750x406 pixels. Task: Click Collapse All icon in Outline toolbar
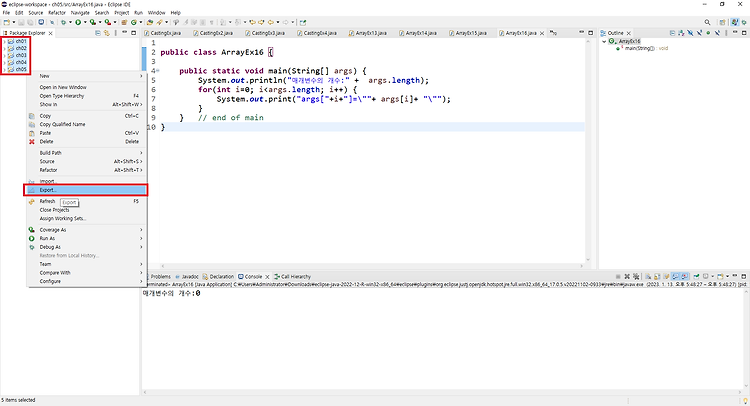click(x=672, y=33)
